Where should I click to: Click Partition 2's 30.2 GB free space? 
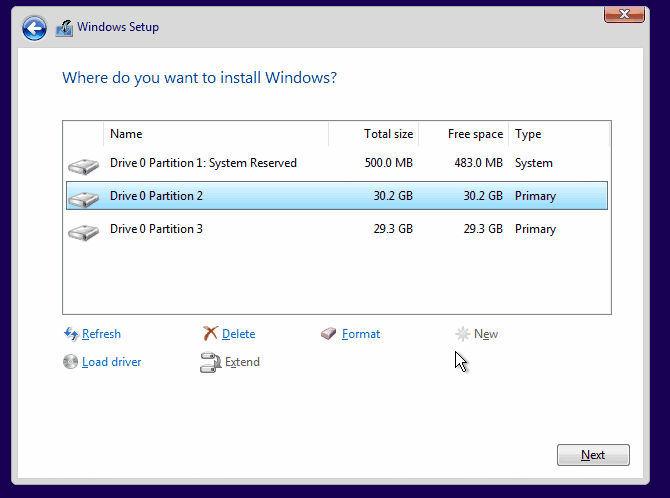coord(483,196)
